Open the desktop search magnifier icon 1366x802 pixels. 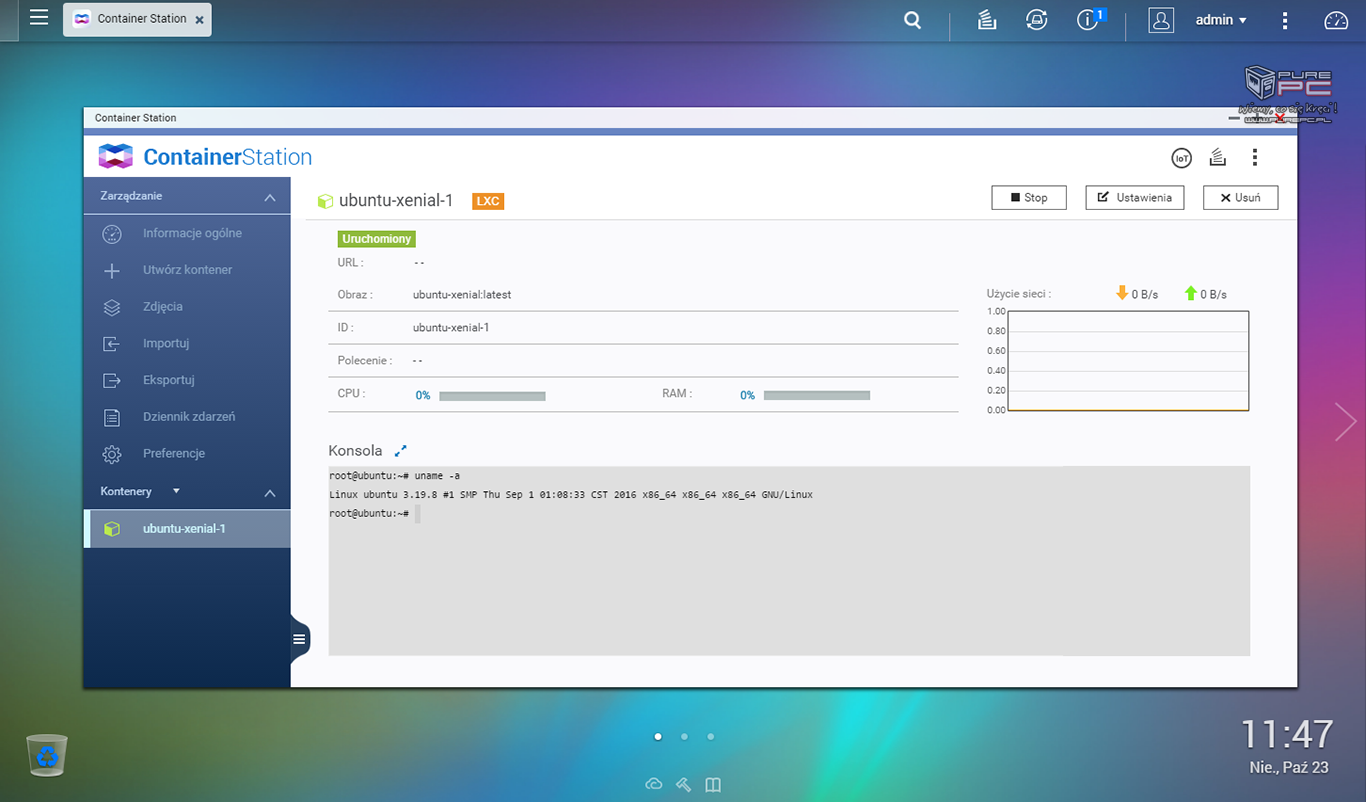[x=912, y=20]
